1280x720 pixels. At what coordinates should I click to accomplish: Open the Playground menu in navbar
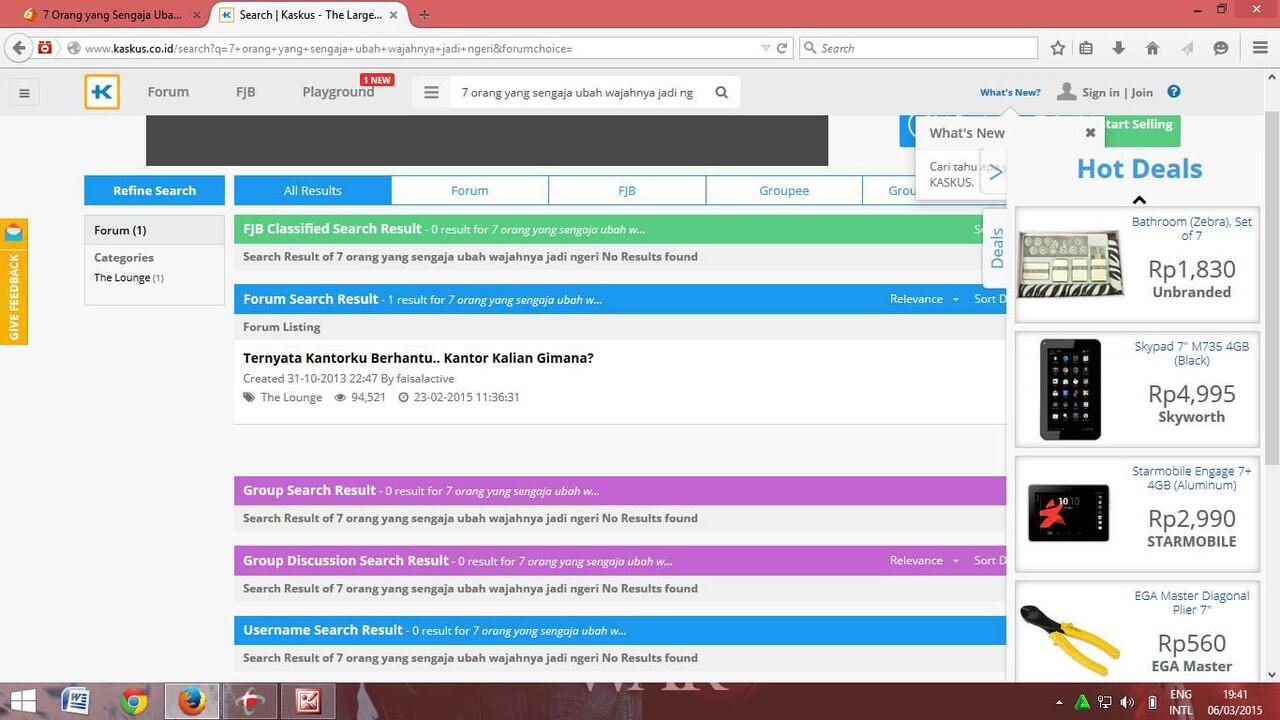338,91
